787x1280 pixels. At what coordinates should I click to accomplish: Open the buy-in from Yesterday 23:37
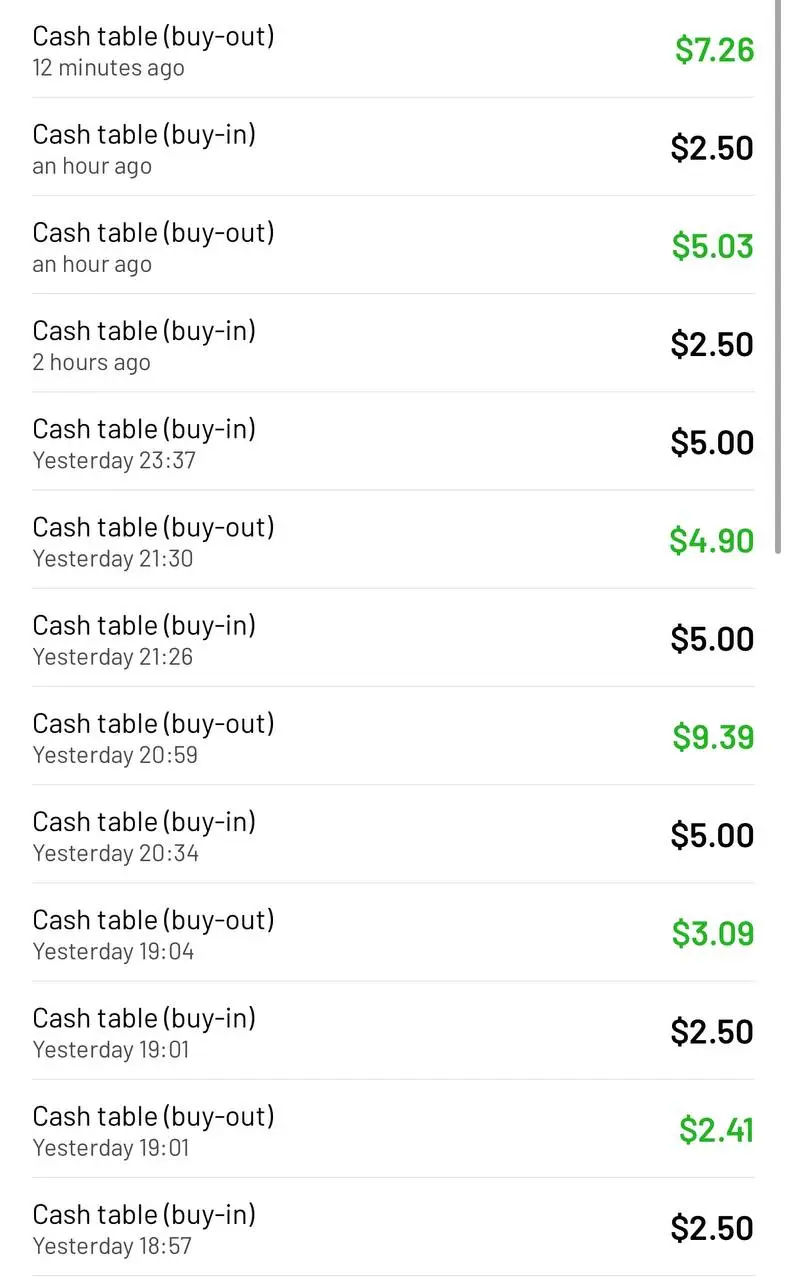click(x=393, y=441)
